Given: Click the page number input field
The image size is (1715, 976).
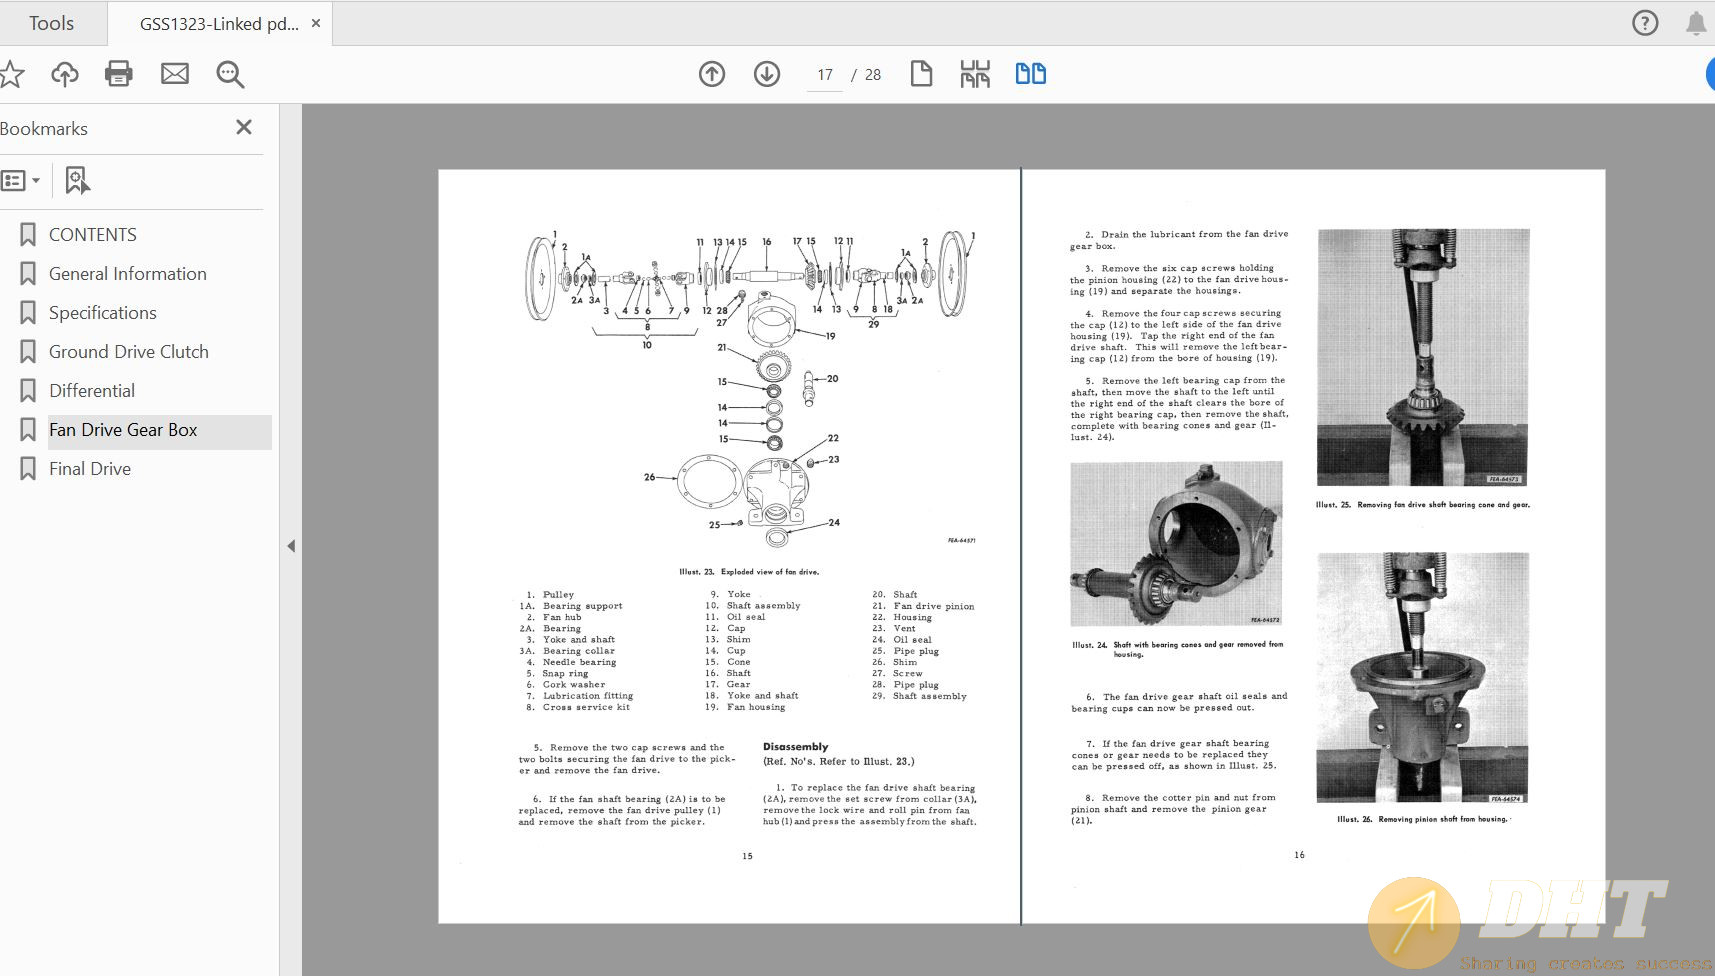Looking at the screenshot, I should tap(825, 75).
